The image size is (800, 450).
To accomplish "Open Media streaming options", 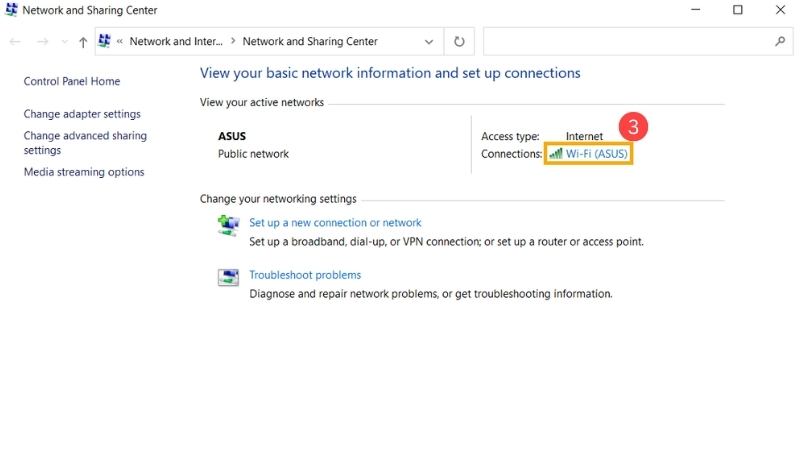I will click(x=84, y=172).
